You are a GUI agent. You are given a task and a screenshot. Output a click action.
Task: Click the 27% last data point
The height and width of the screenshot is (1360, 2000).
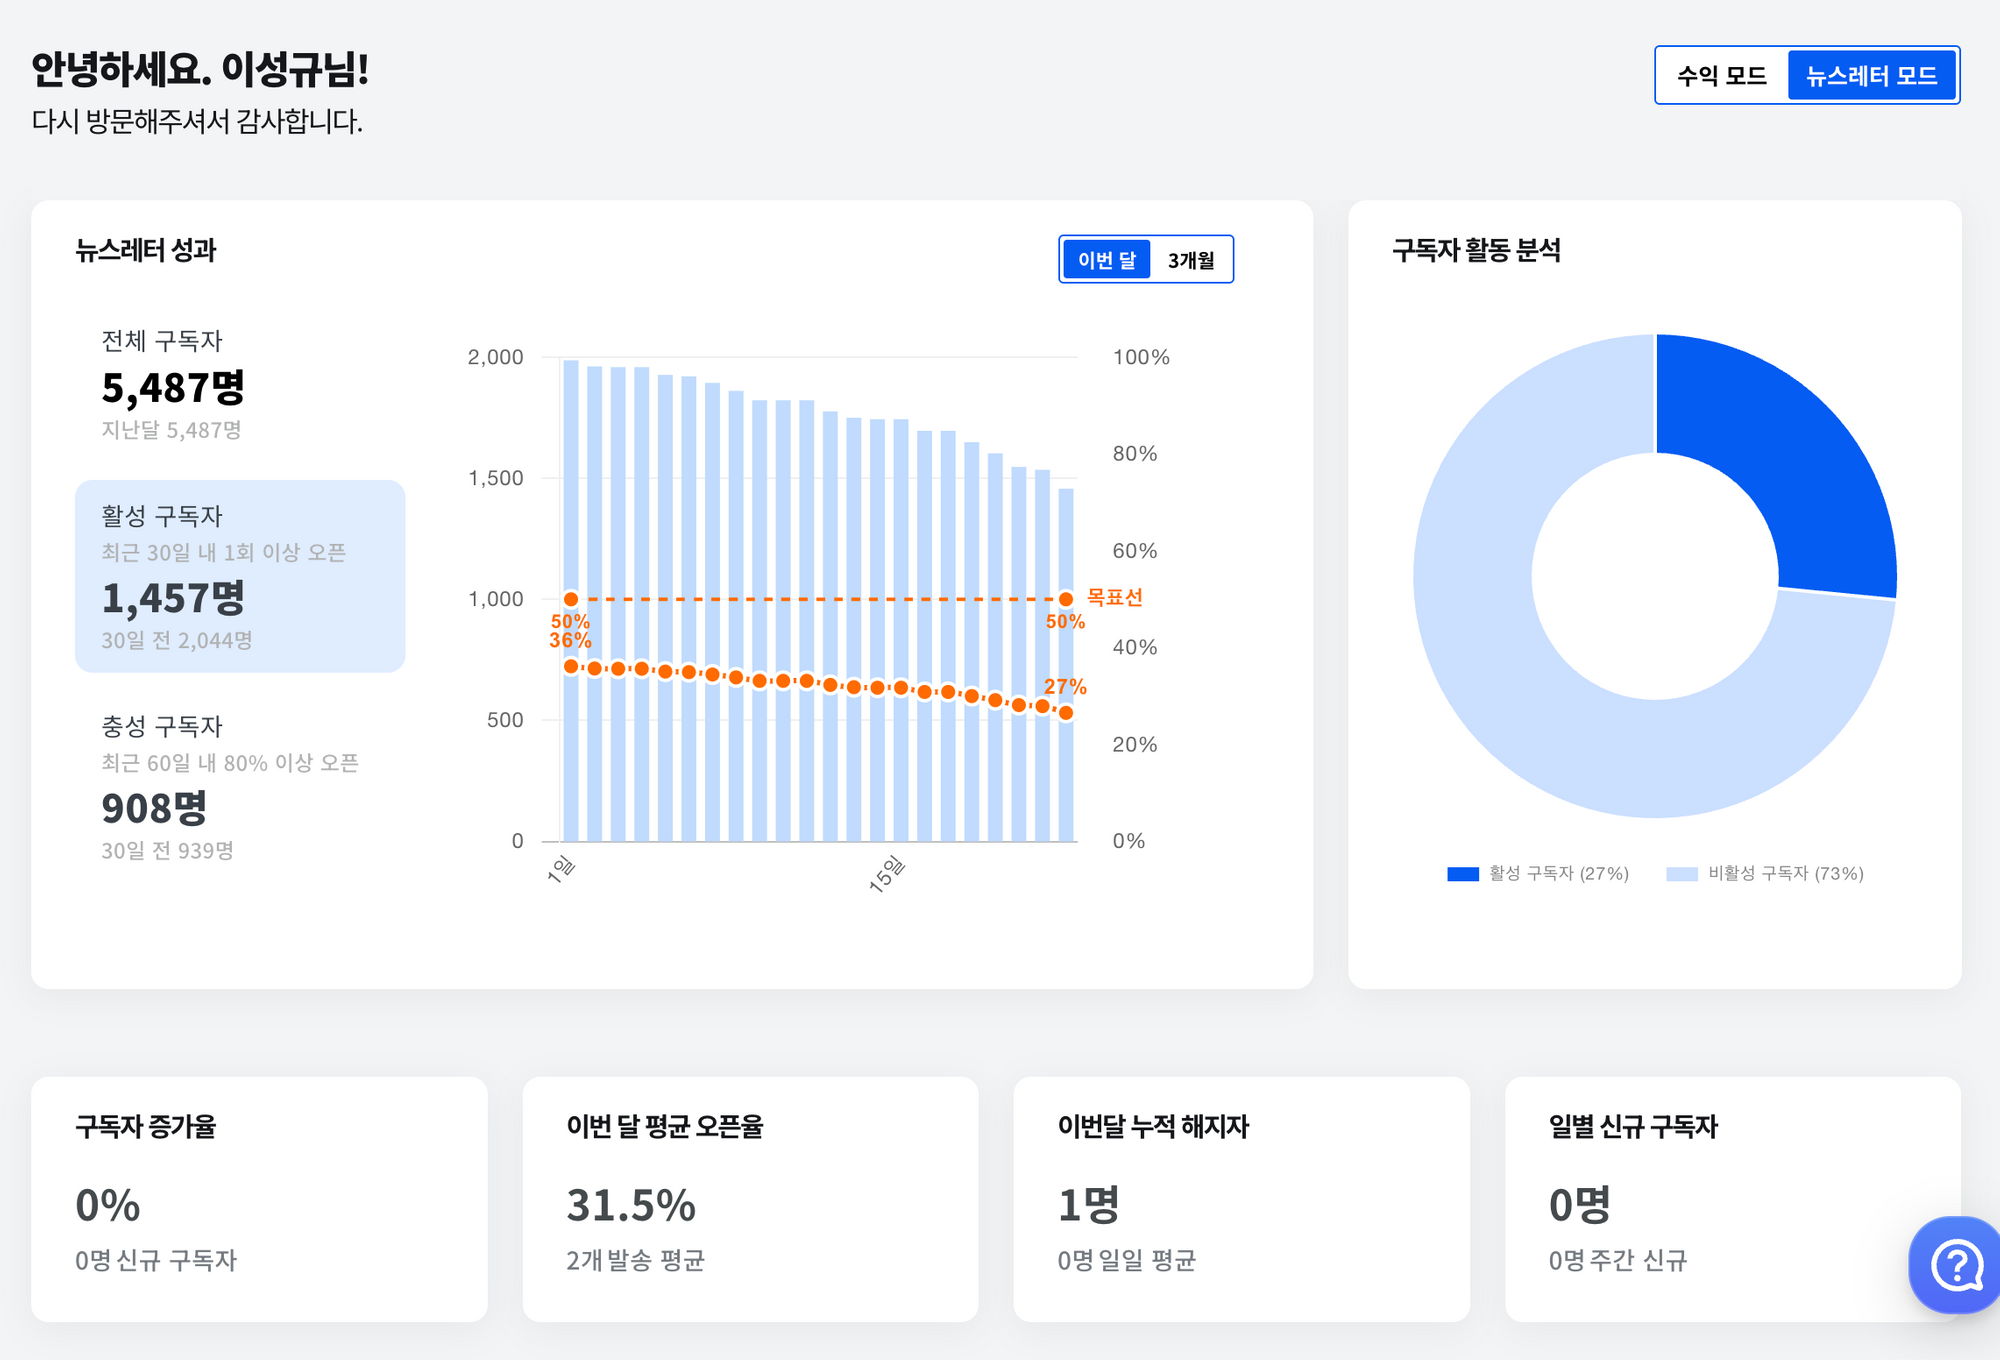pos(1066,713)
